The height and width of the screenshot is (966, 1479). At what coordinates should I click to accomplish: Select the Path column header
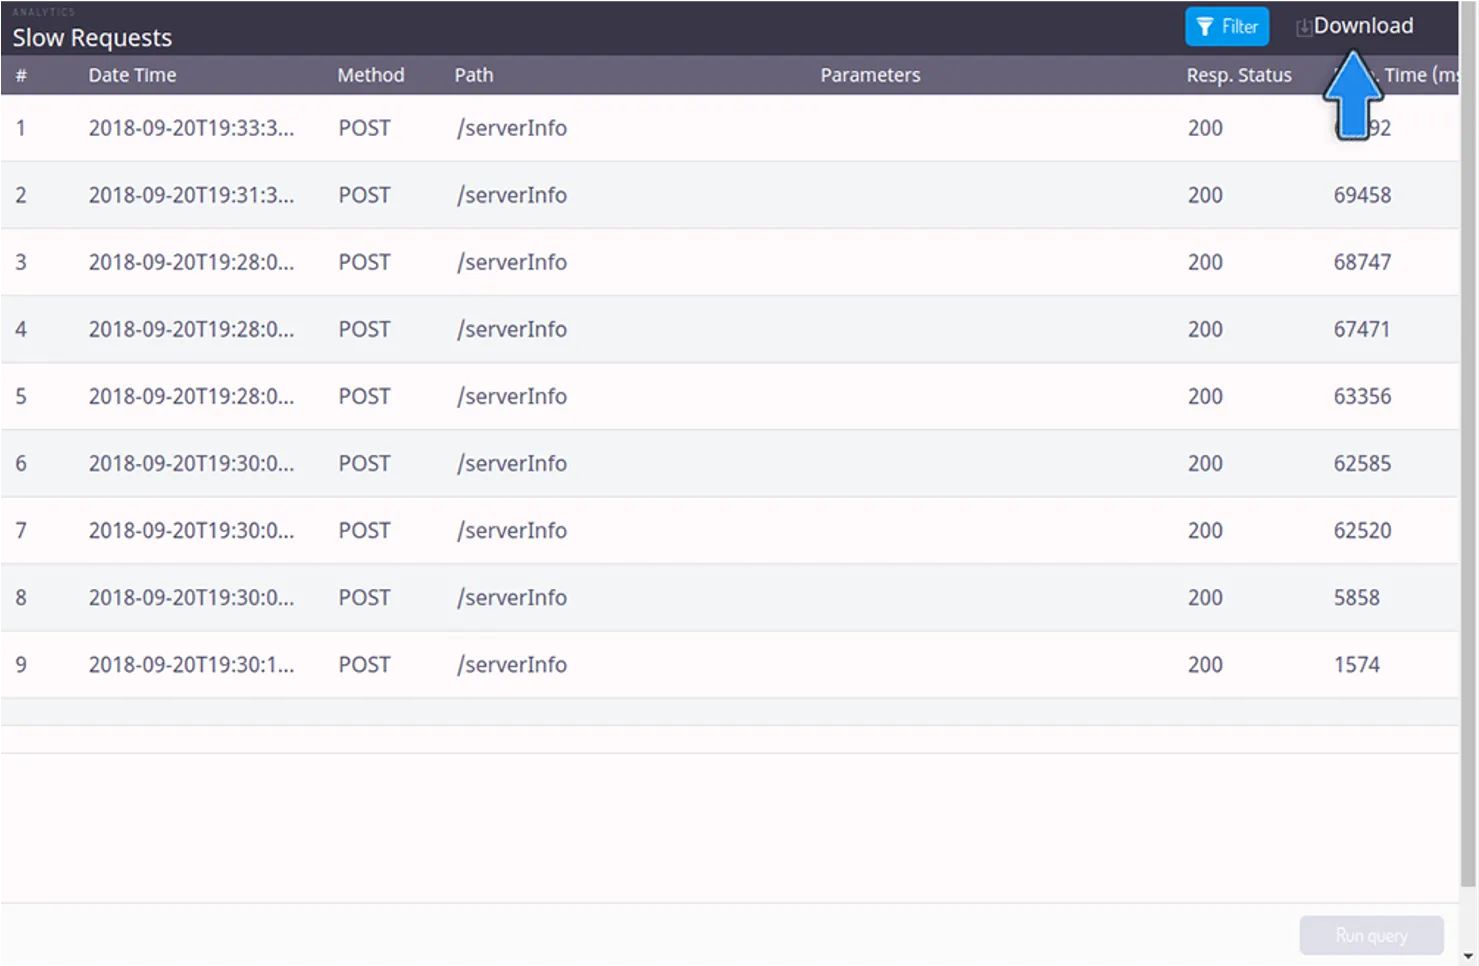473,75
